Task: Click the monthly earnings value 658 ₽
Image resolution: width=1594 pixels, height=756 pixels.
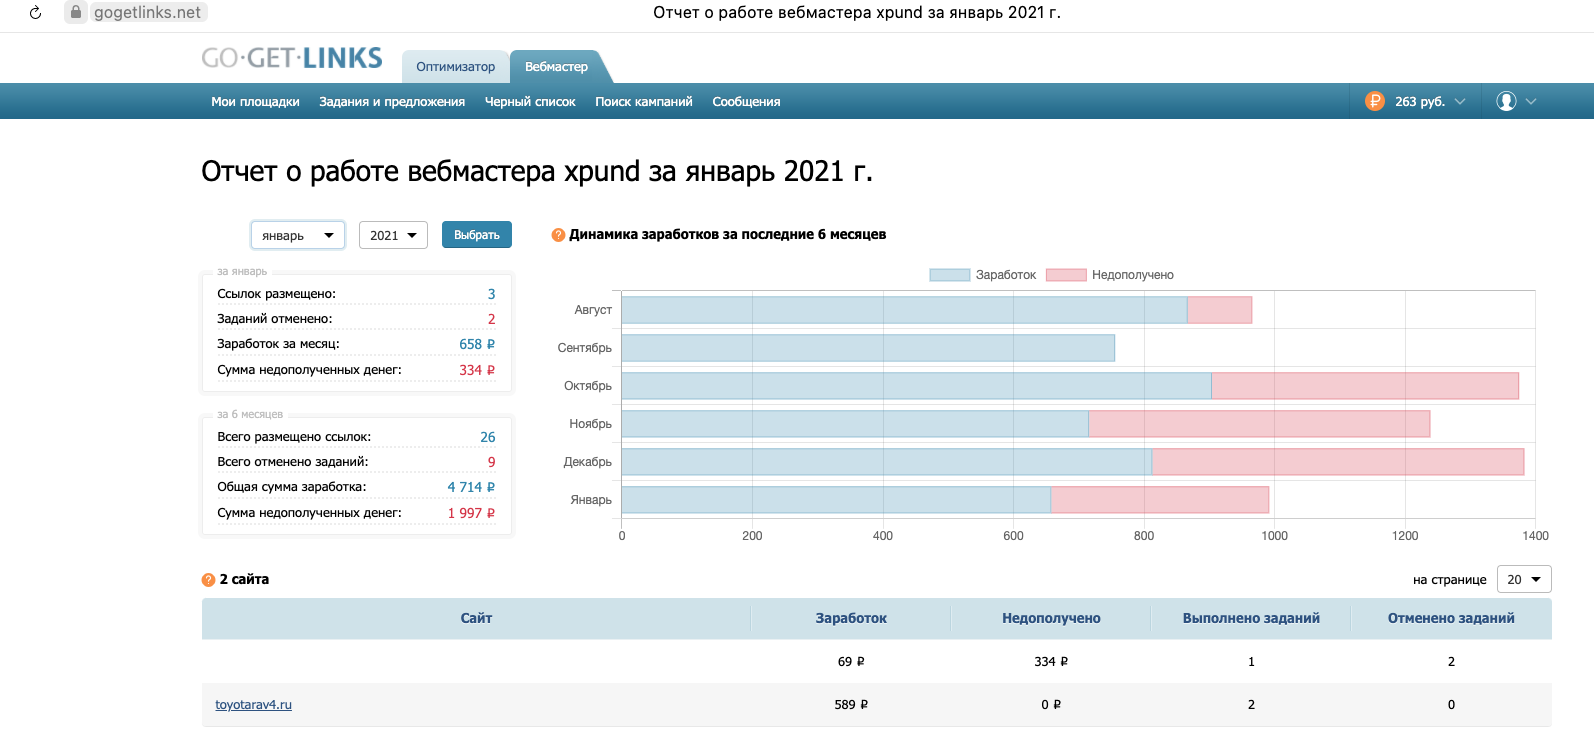Action: [x=477, y=344]
